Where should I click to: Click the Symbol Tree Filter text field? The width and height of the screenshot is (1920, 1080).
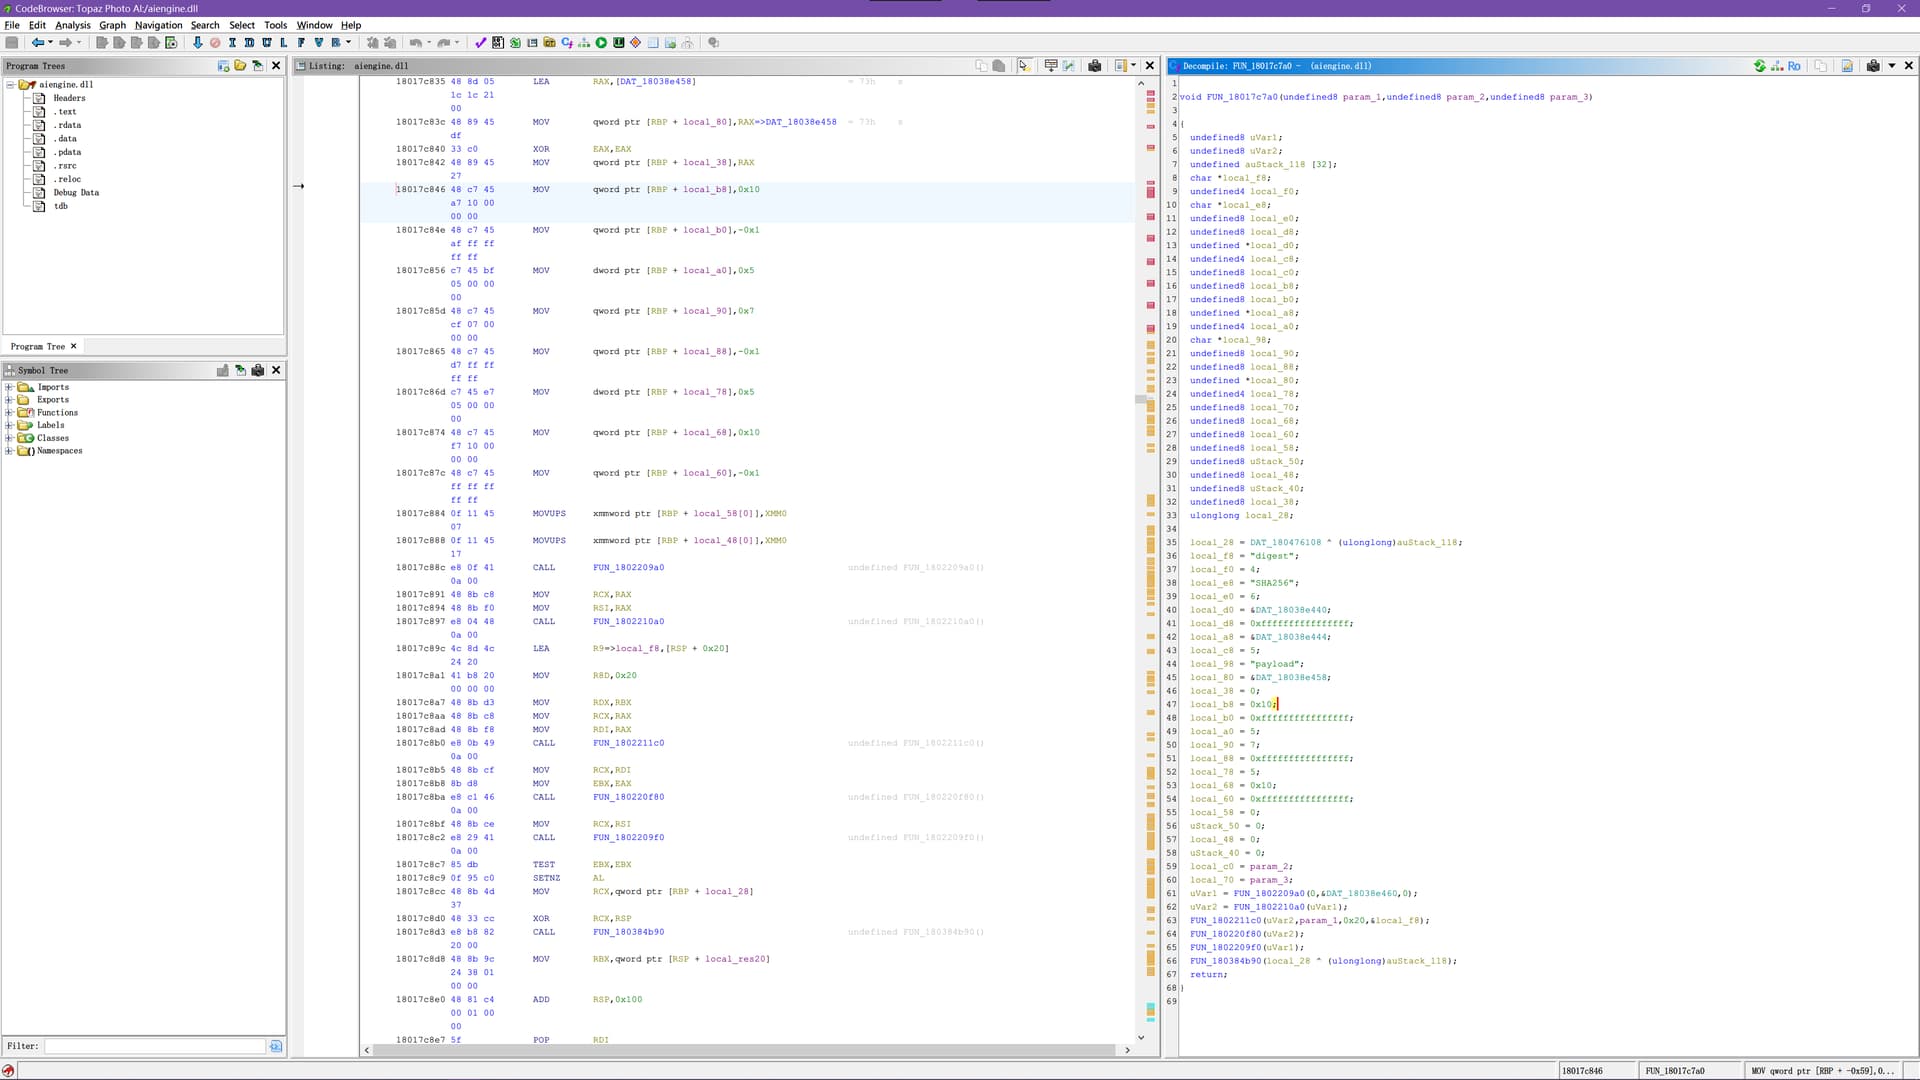pos(155,1046)
